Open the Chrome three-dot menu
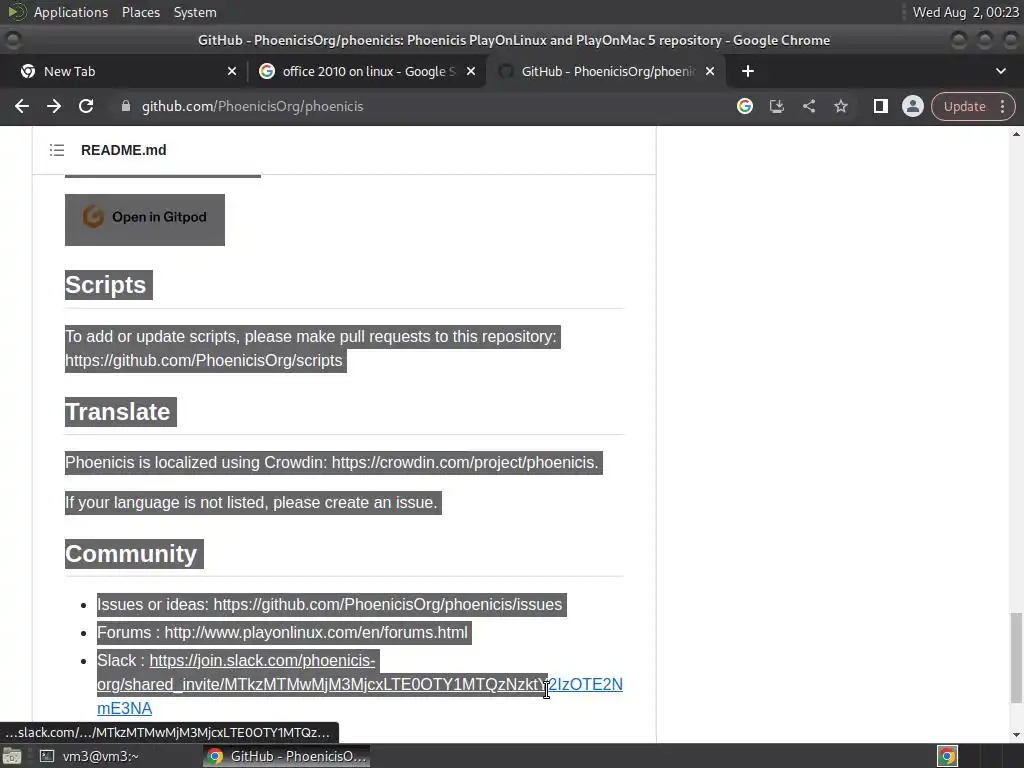Image resolution: width=1024 pixels, height=768 pixels. pos(1002,106)
